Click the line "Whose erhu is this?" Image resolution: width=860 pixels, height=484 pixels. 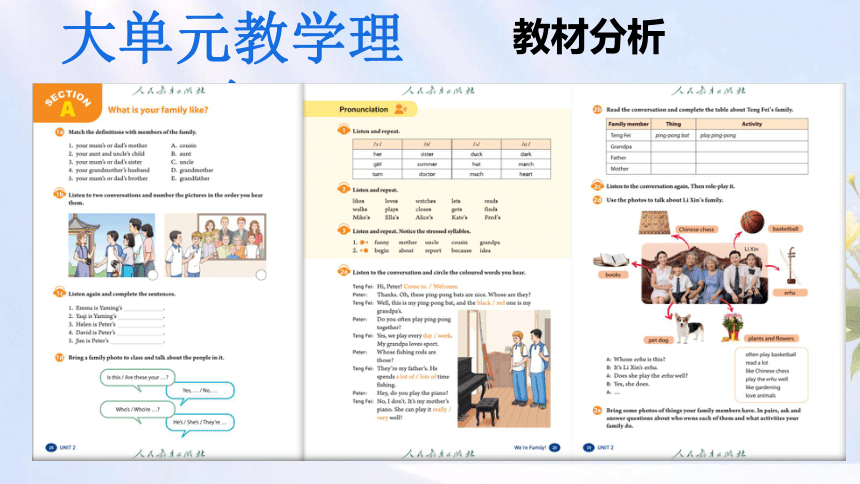pyautogui.click(x=639, y=359)
